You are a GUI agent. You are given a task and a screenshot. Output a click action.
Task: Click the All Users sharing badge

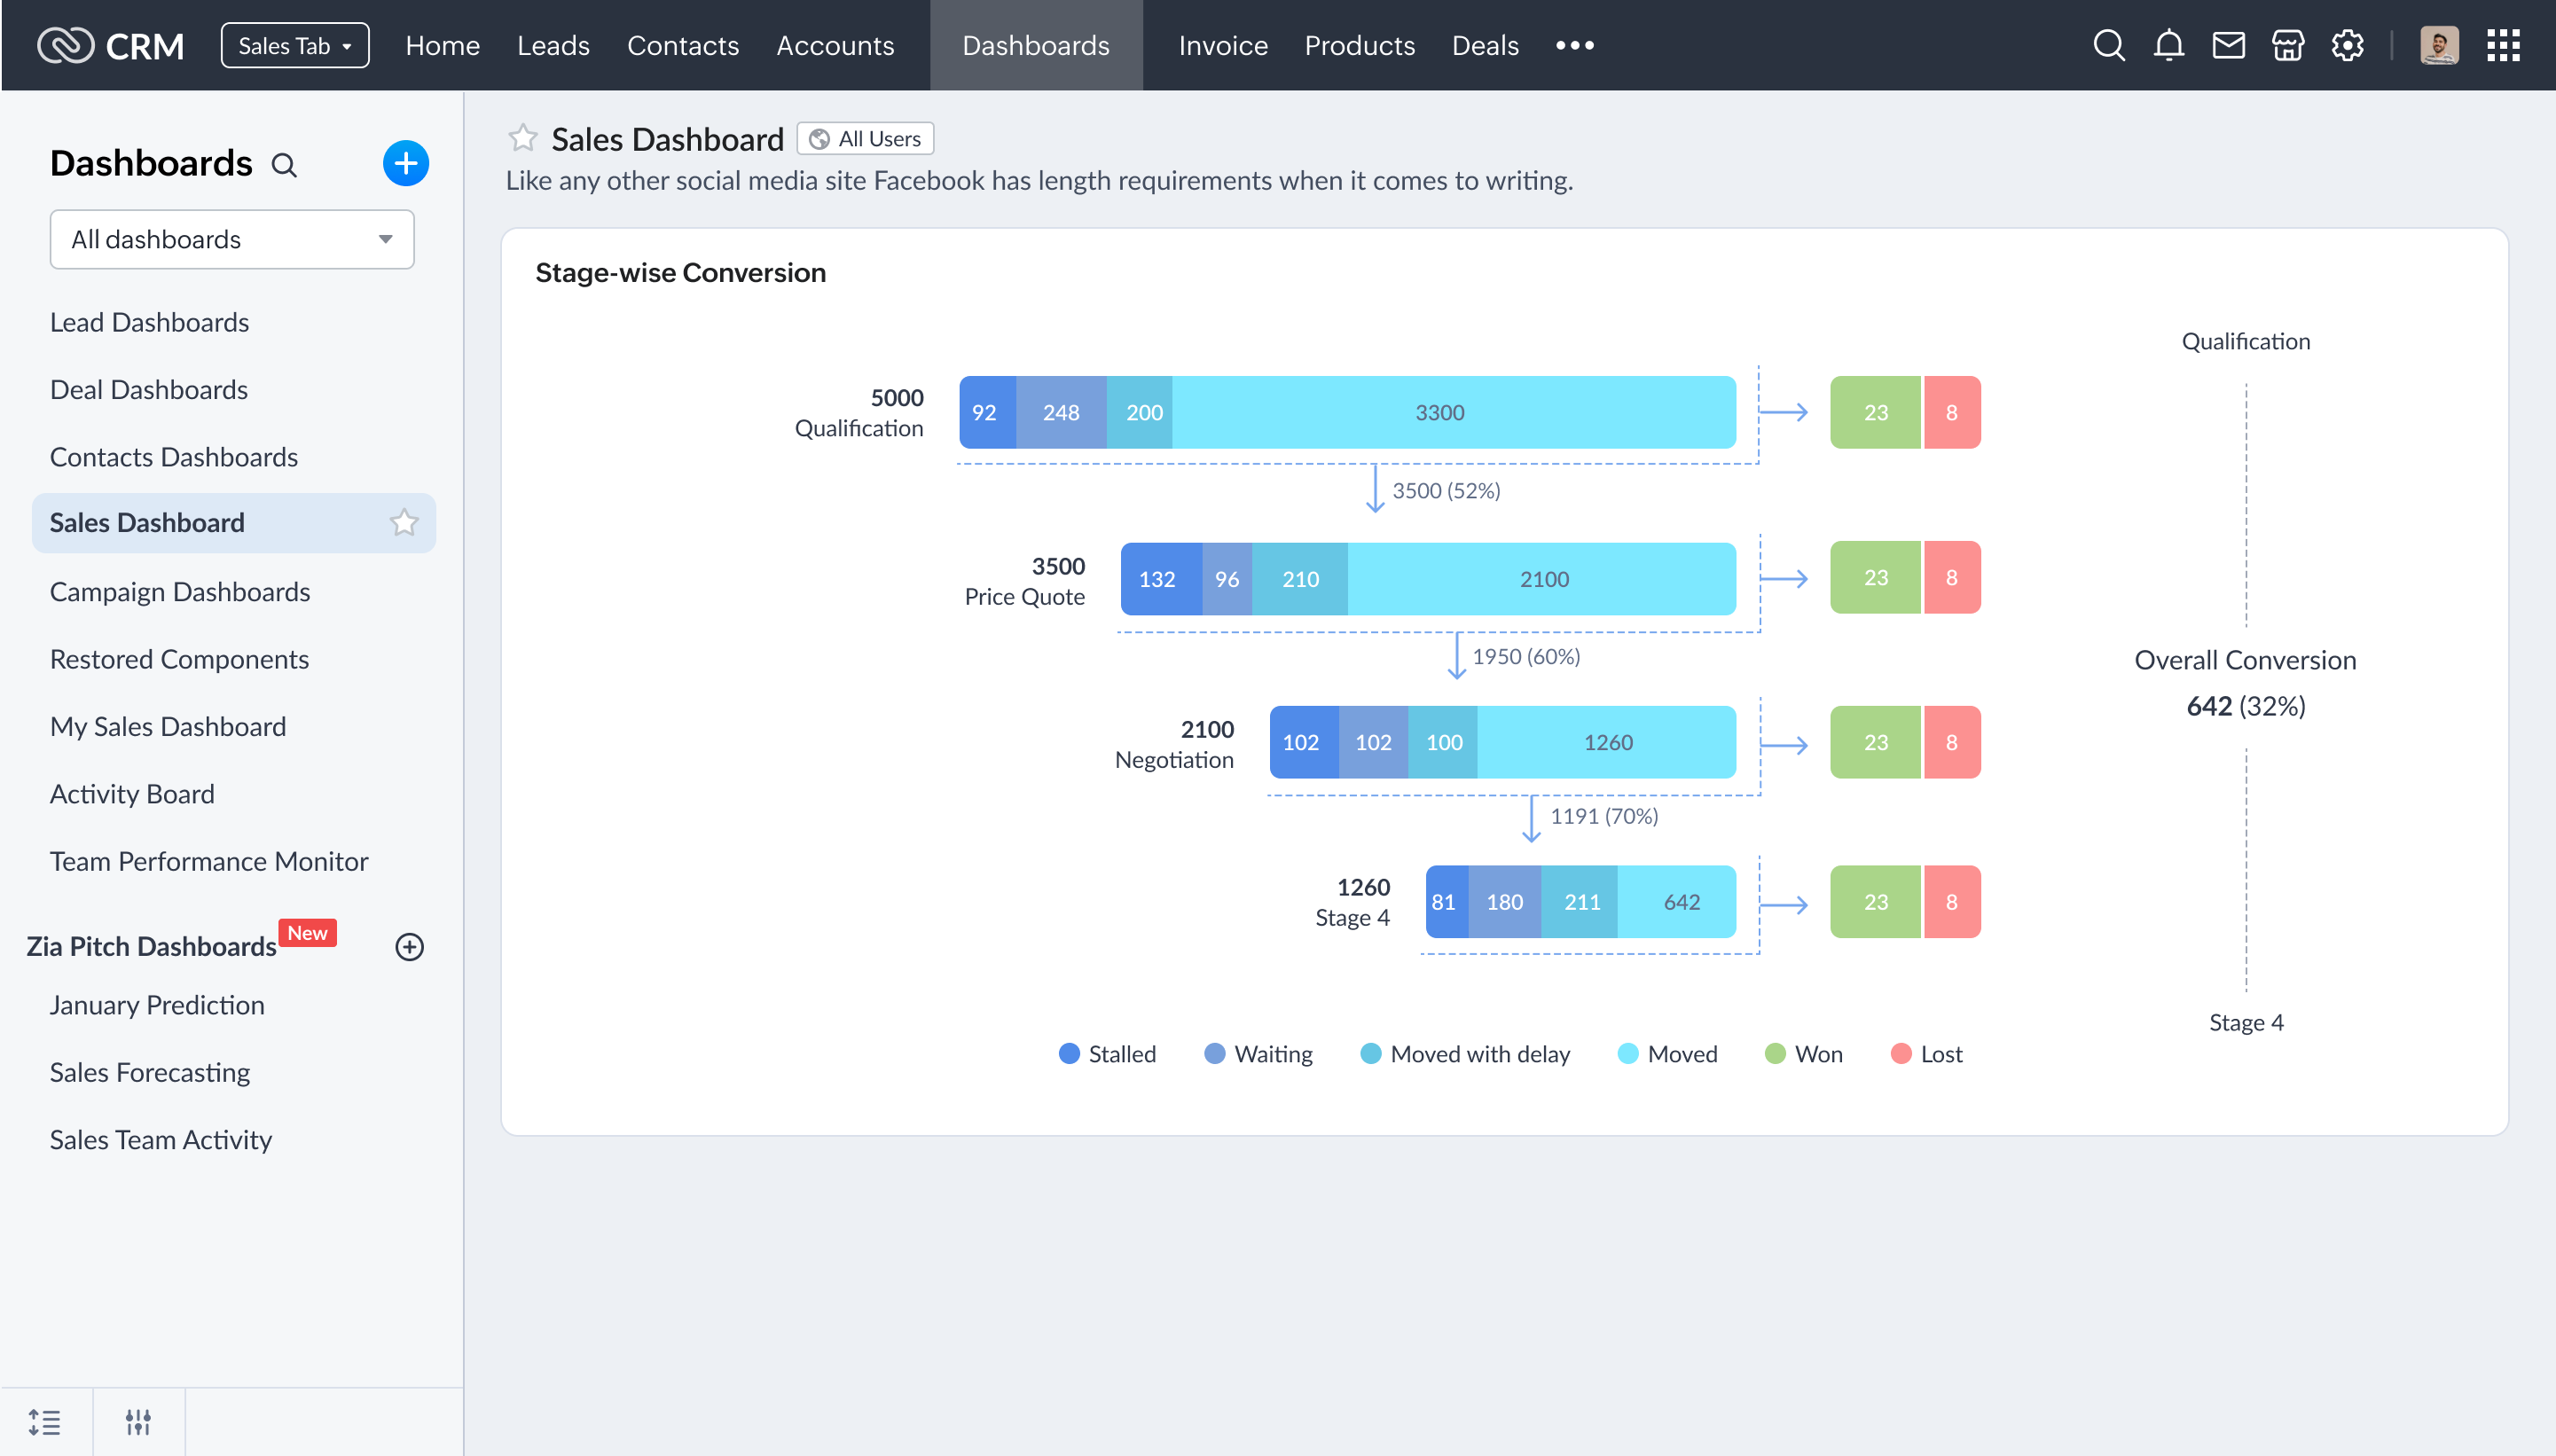865,139
